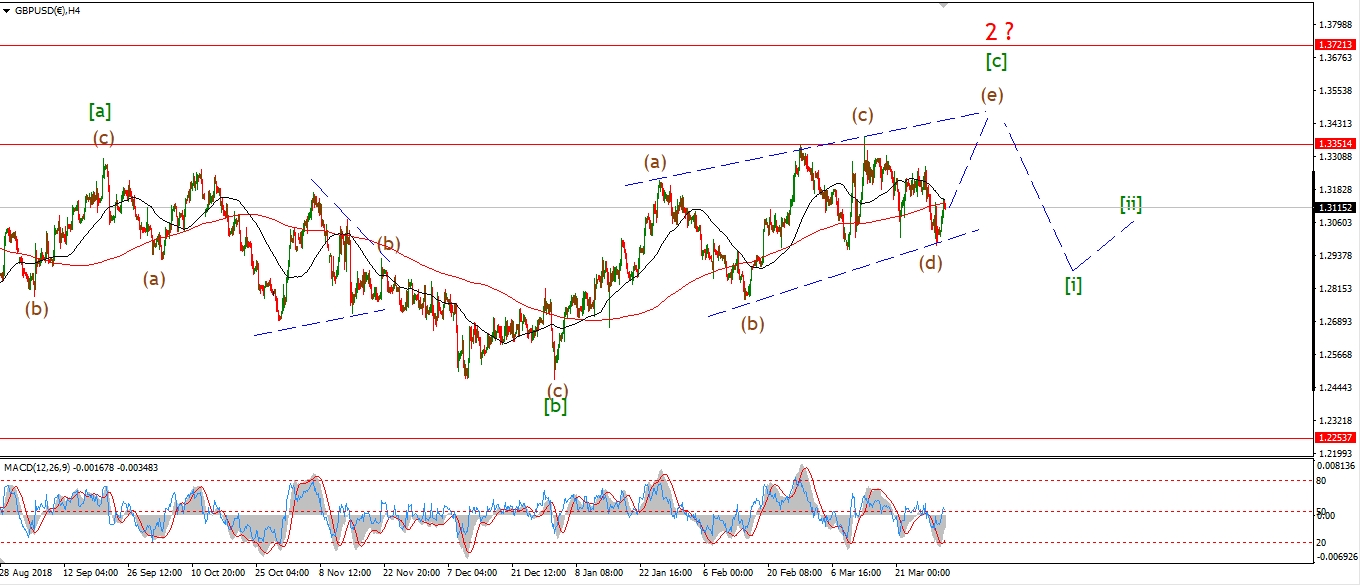Screen dimensions: 1361x585
Task: Click the 1.25668 price scale value
Action: (1334, 355)
